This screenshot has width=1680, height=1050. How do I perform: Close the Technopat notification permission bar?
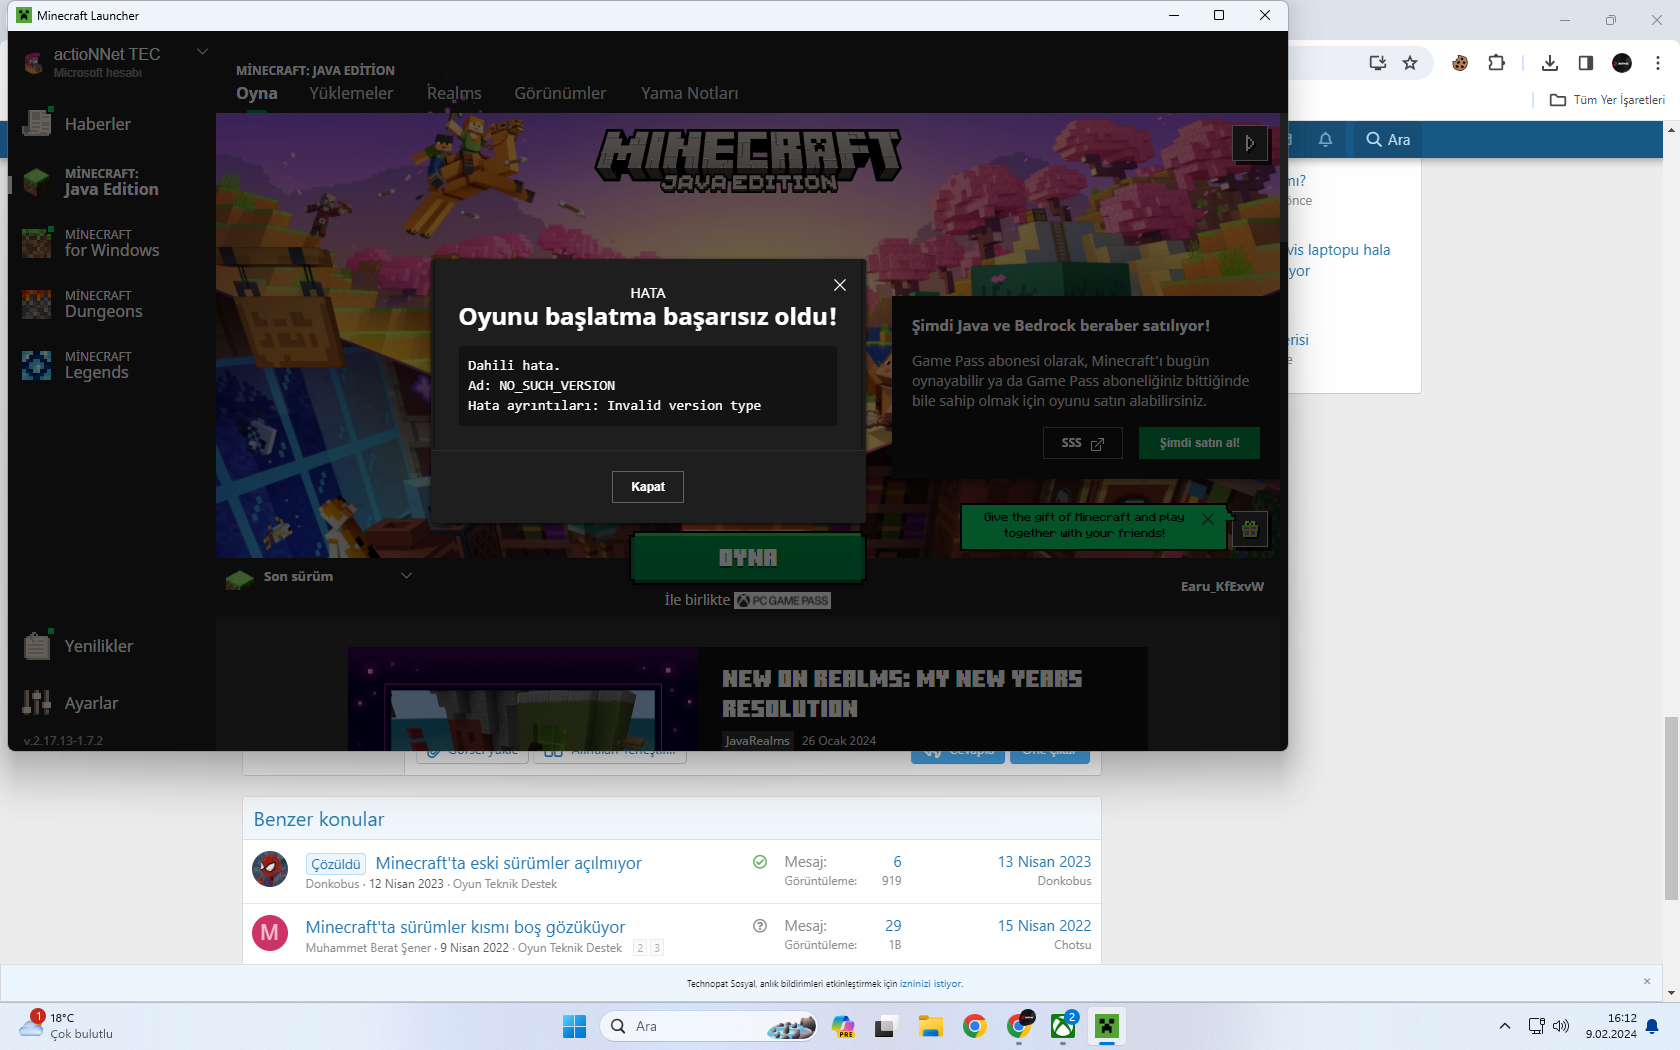click(1647, 981)
